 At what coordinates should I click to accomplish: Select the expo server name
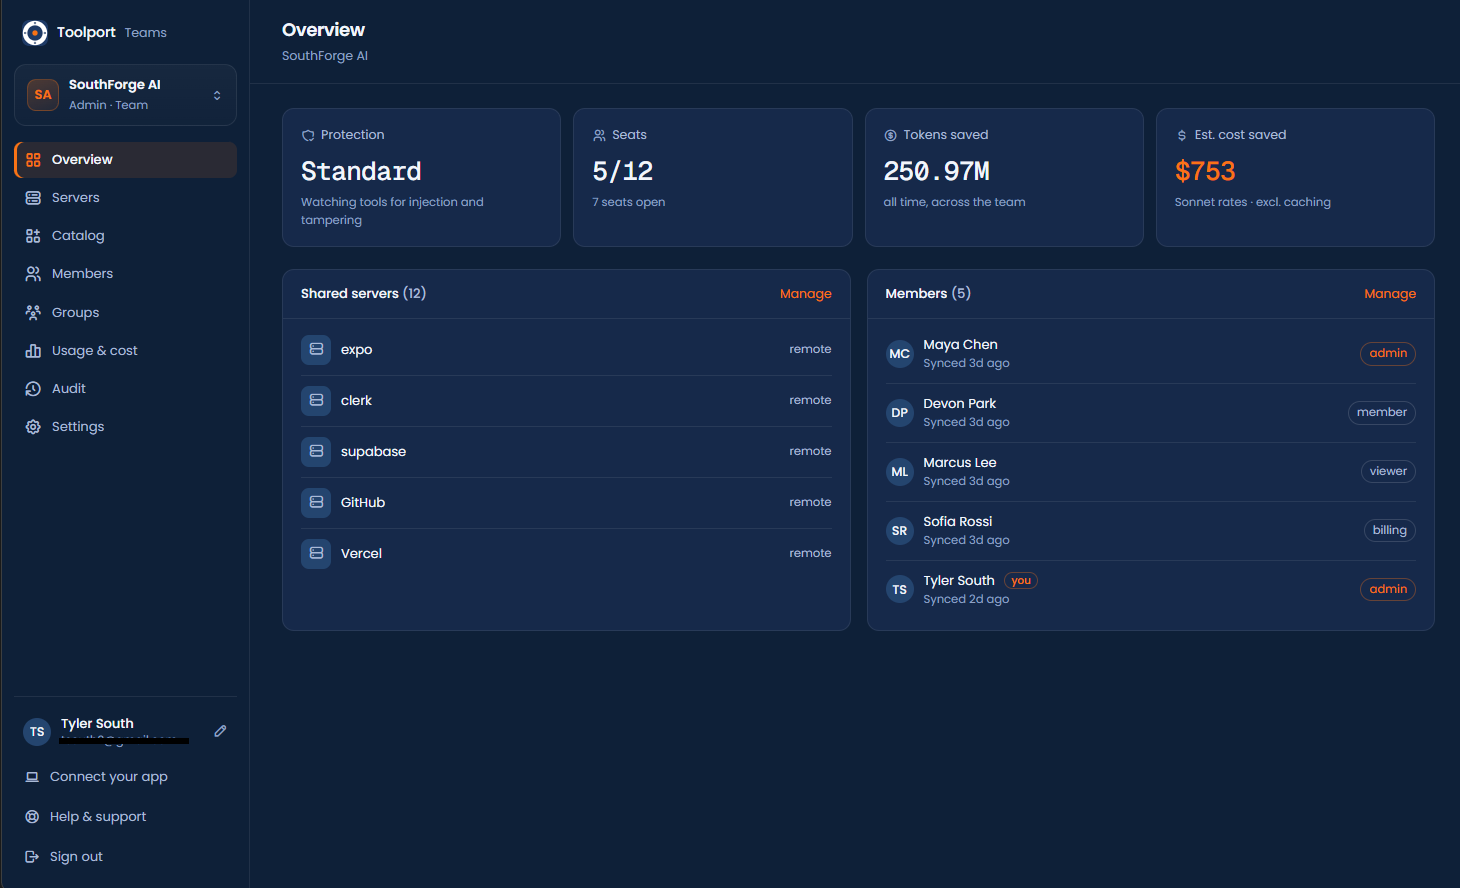[x=356, y=350]
